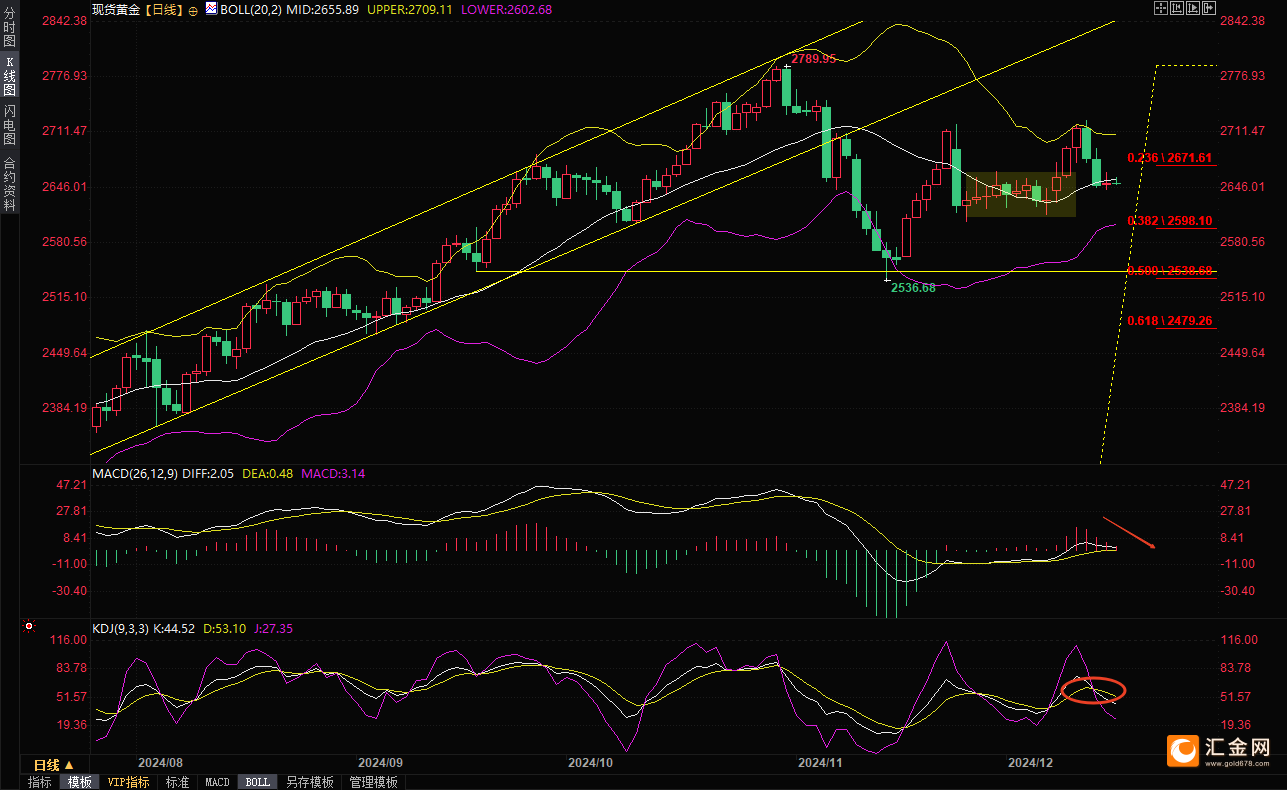
Task: Click the shift-chart-right axis icon
Action: pyautogui.click(x=1193, y=8)
